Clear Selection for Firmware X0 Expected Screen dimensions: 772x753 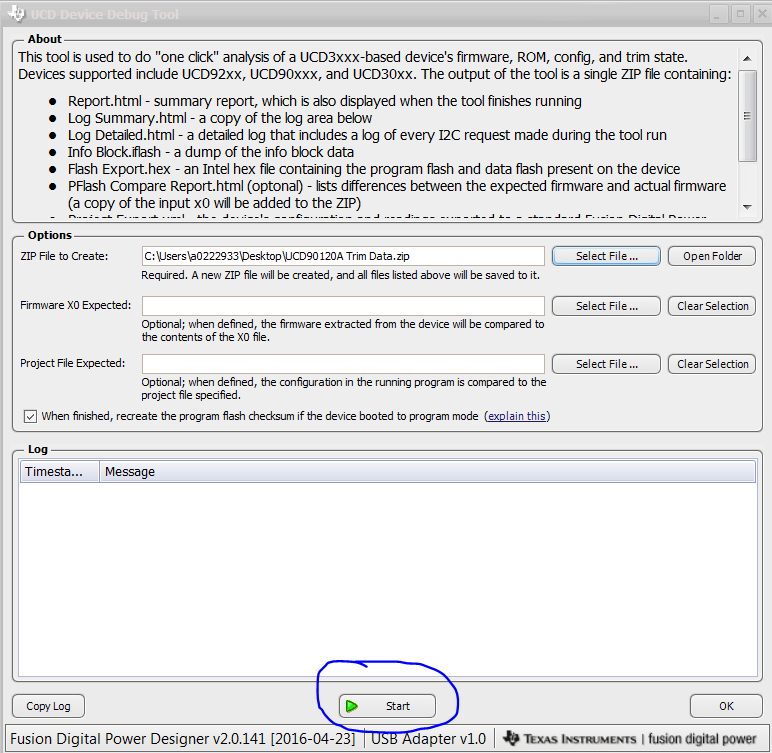pyautogui.click(x=712, y=306)
